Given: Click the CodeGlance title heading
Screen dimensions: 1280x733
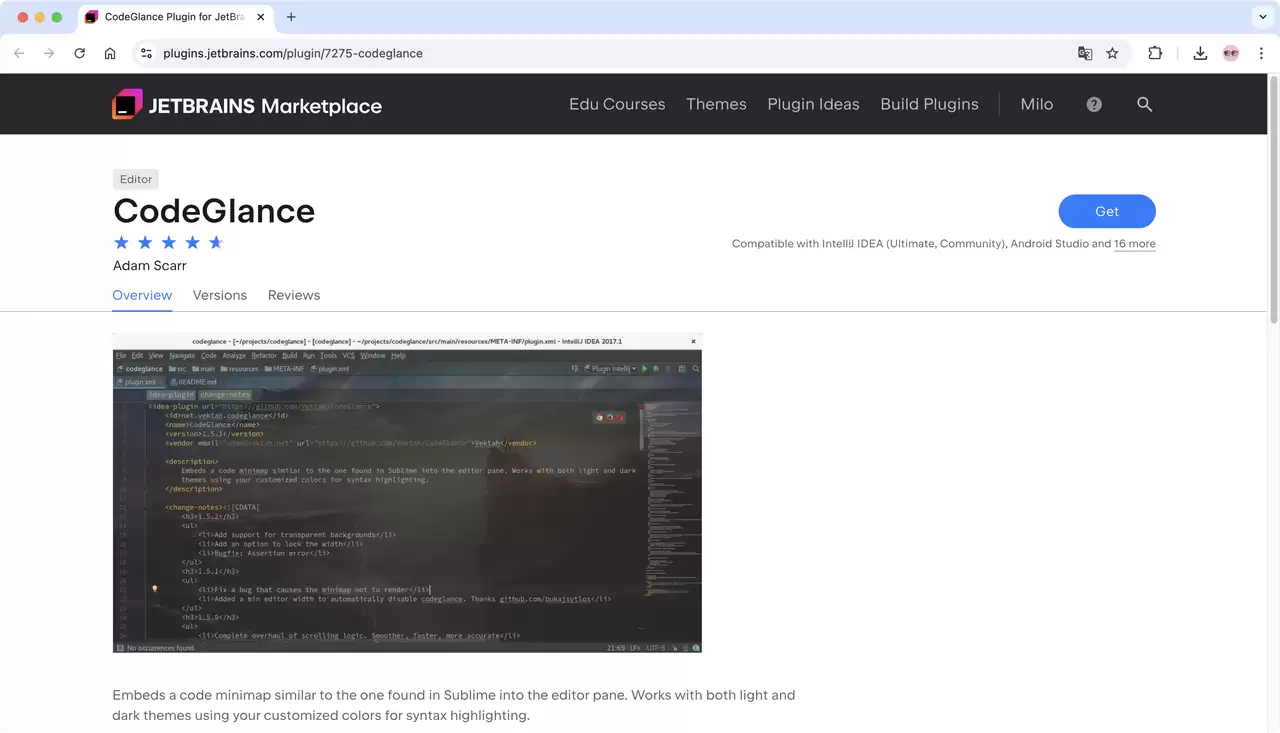Looking at the screenshot, I should pos(214,211).
